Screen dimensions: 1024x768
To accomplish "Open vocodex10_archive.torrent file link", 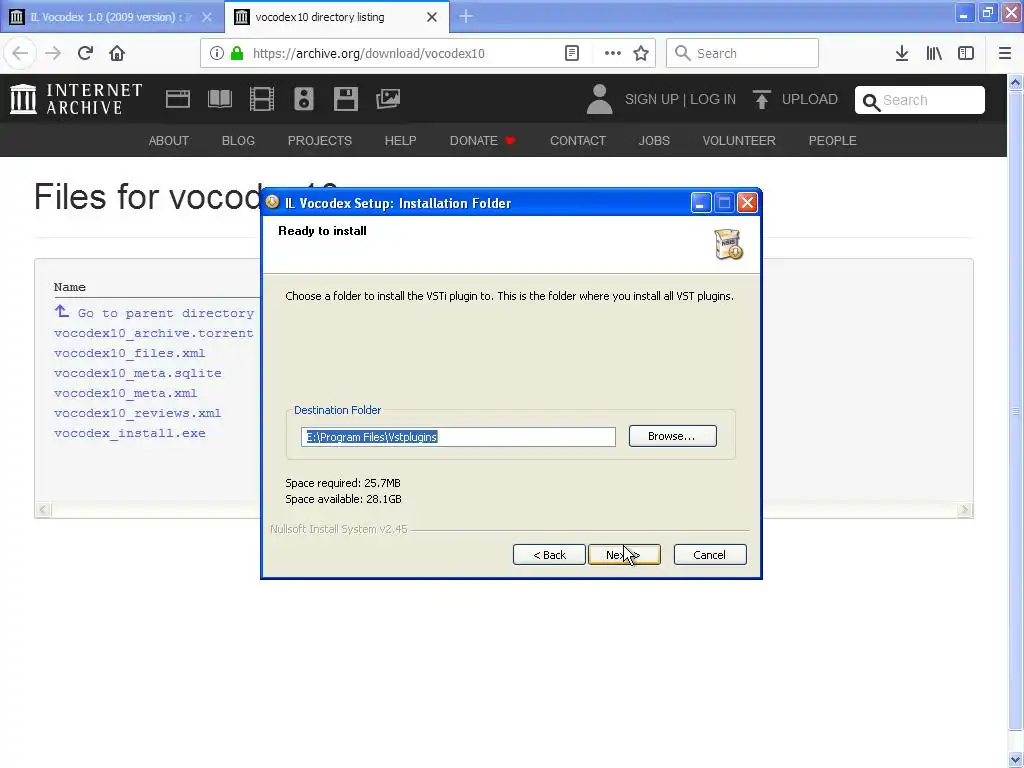I will [x=153, y=333].
